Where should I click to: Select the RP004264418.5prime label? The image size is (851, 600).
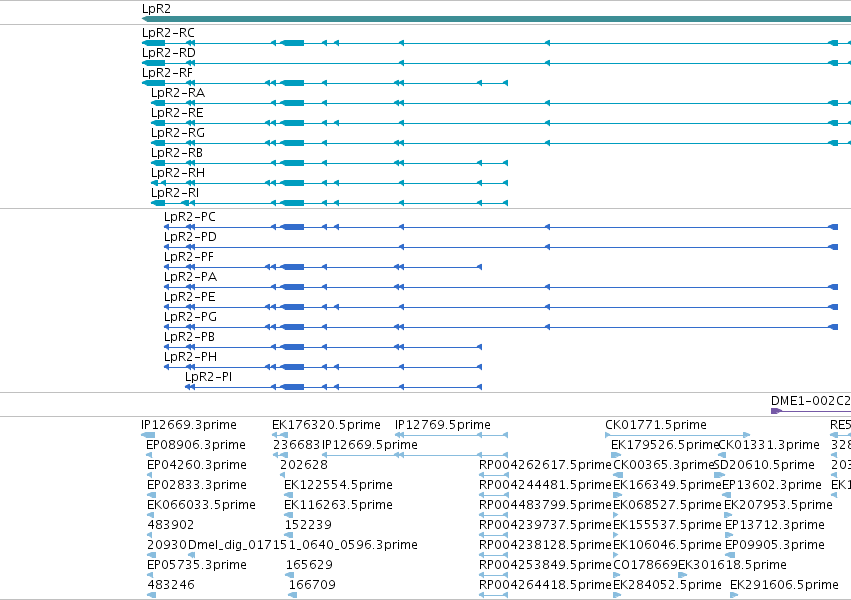tap(545, 585)
